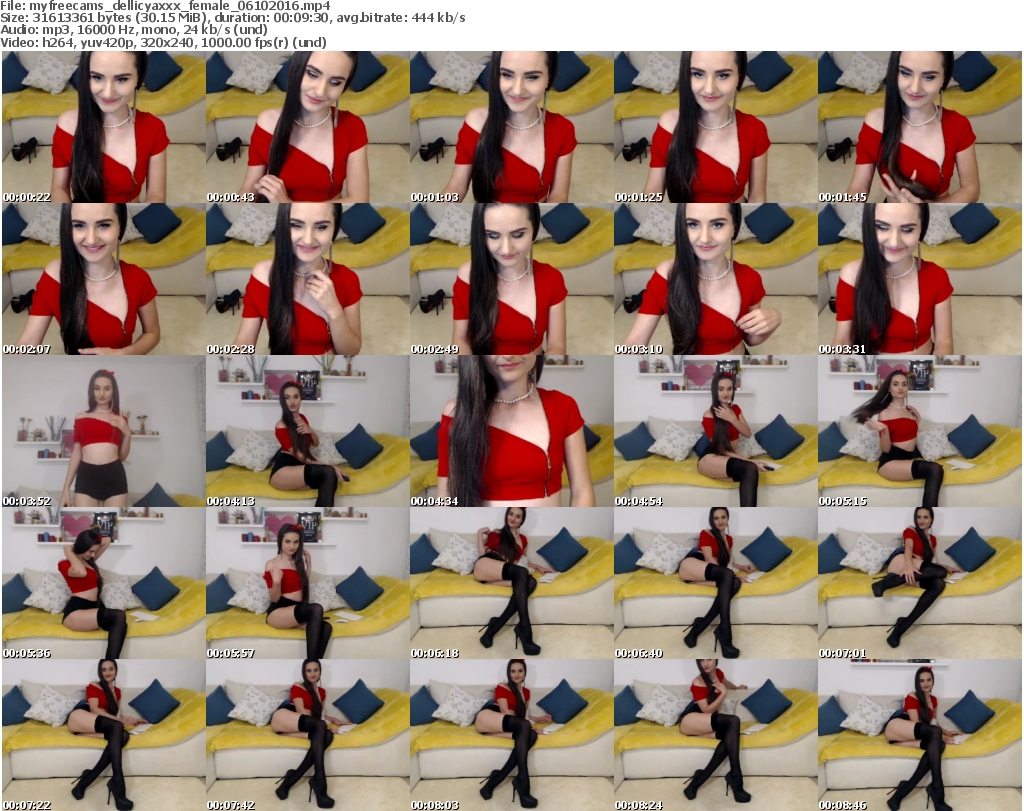Pick the frame timestamped 00:04:34

coord(511,431)
